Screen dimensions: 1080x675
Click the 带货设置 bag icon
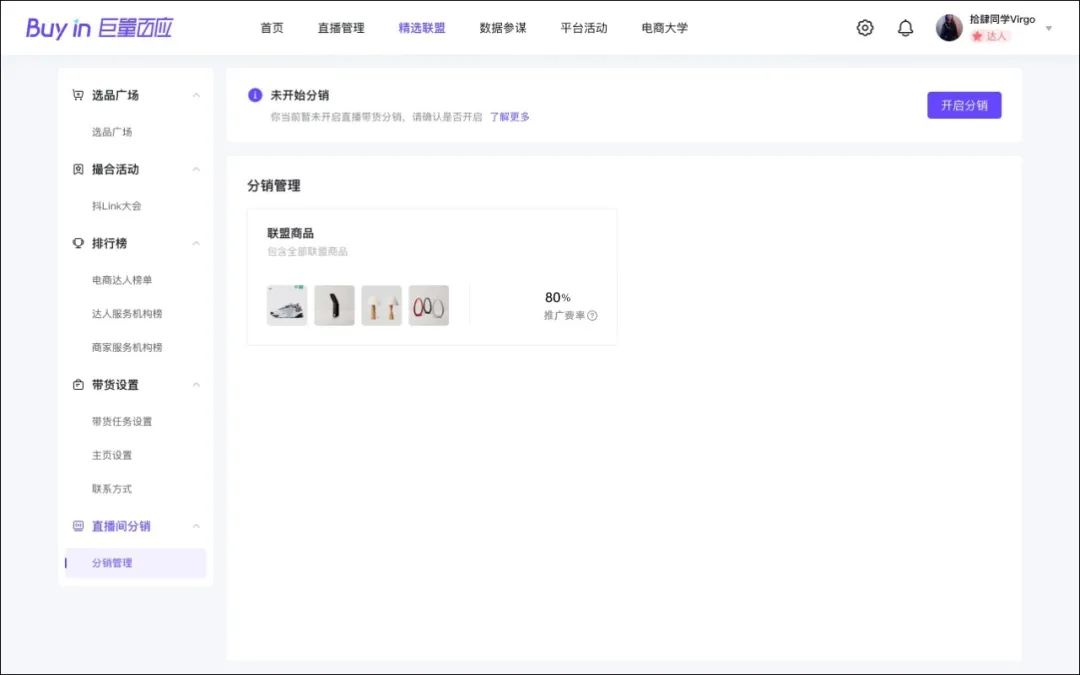point(79,384)
